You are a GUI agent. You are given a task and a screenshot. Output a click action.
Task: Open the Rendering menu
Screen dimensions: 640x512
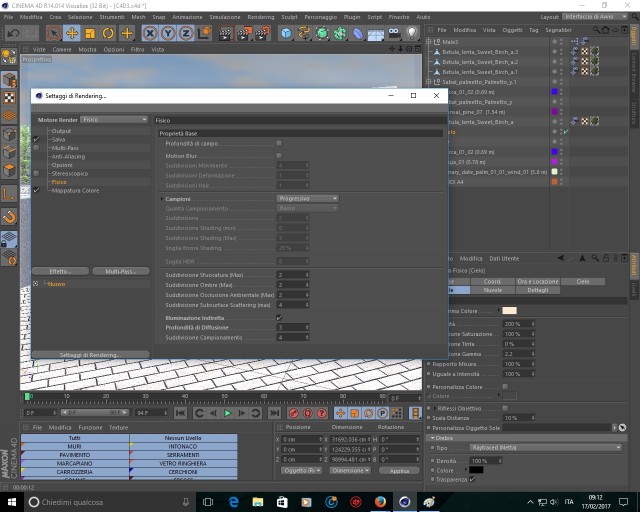click(x=261, y=17)
